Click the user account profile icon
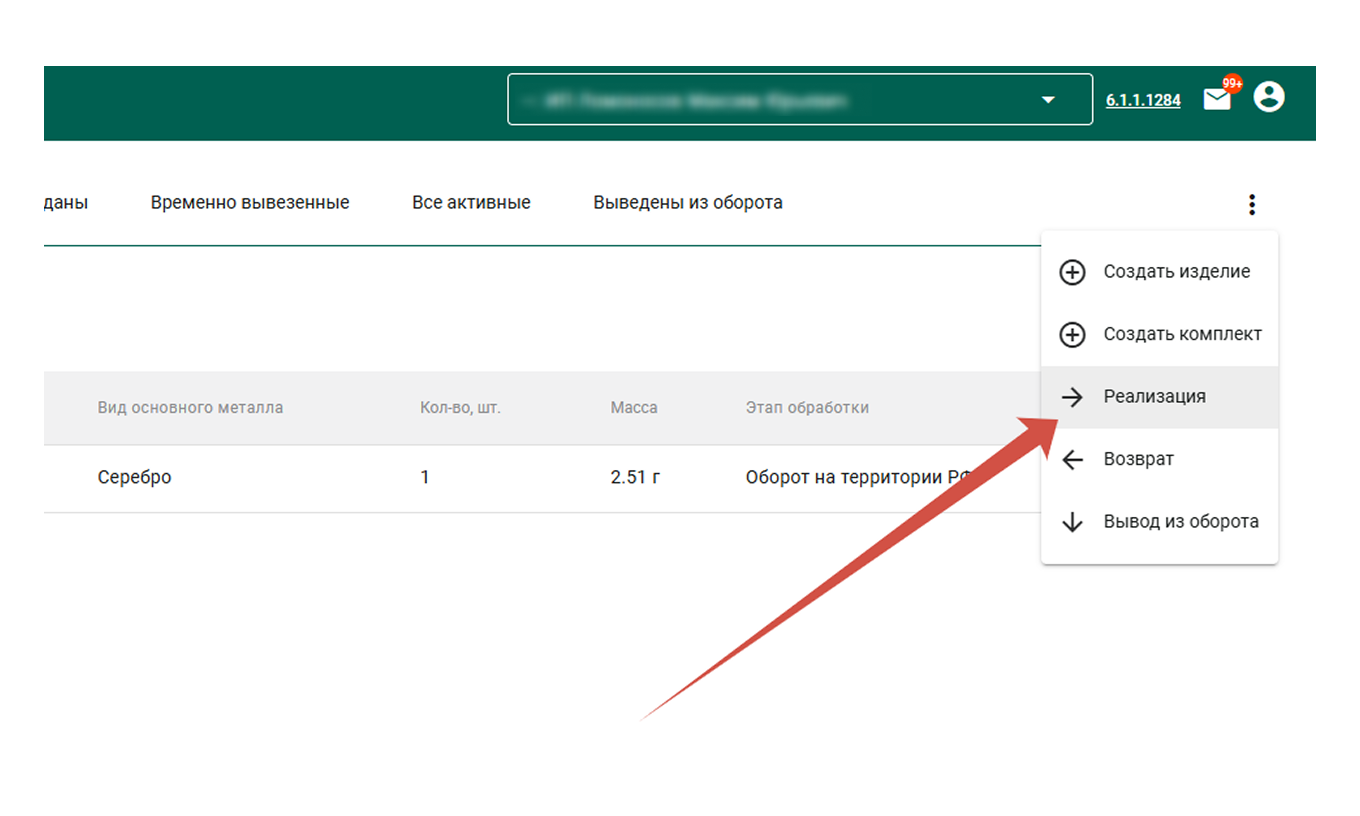 pos(1269,97)
